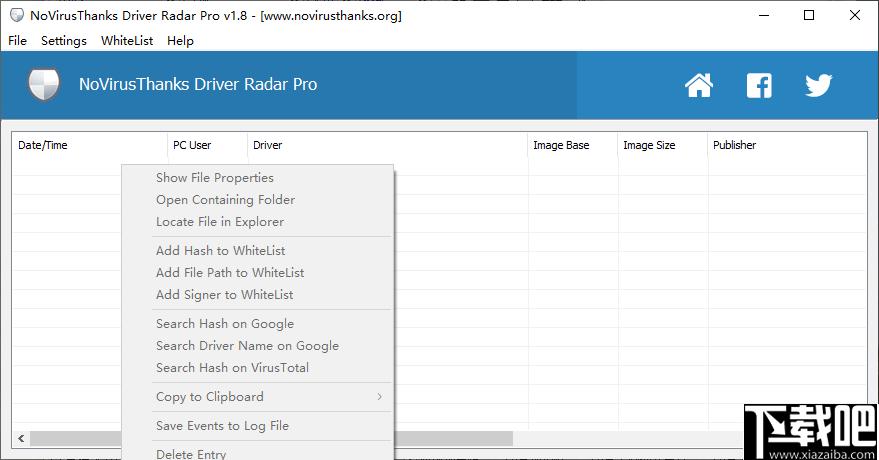Viewport: 879px width, 460px height.
Task: Open the WhiteList menu
Action: tap(127, 40)
